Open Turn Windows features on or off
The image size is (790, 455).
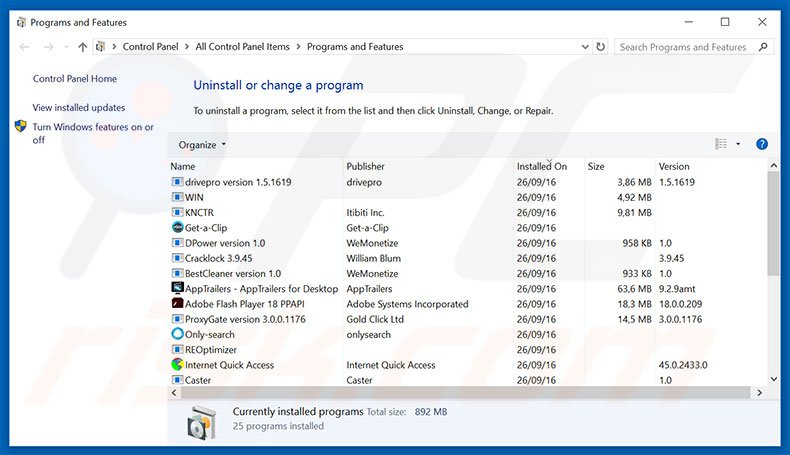coord(93,133)
